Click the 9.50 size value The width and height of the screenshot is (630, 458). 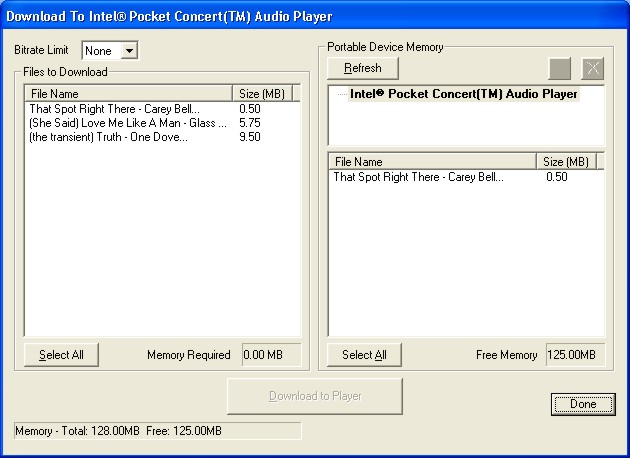(250, 137)
